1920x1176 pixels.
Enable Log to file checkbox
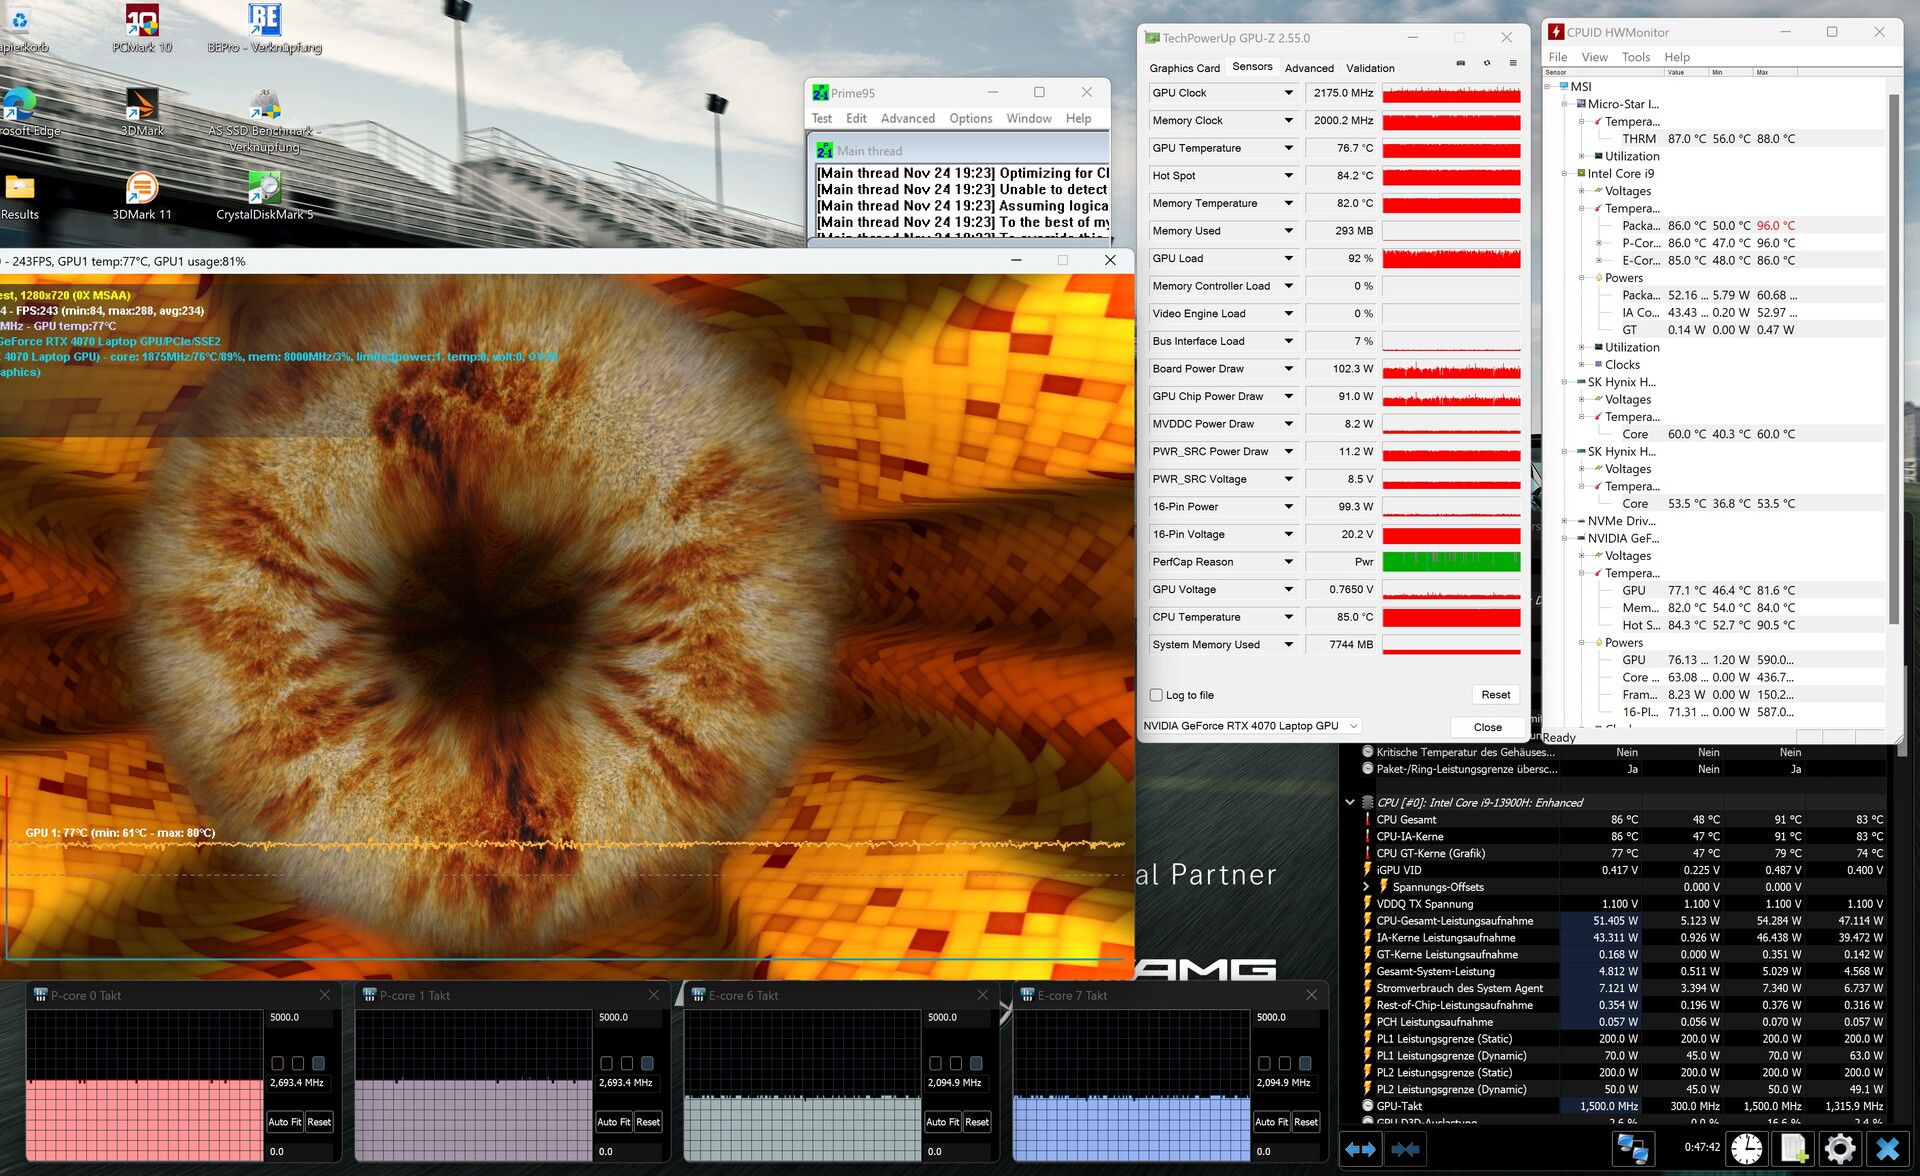1156,695
